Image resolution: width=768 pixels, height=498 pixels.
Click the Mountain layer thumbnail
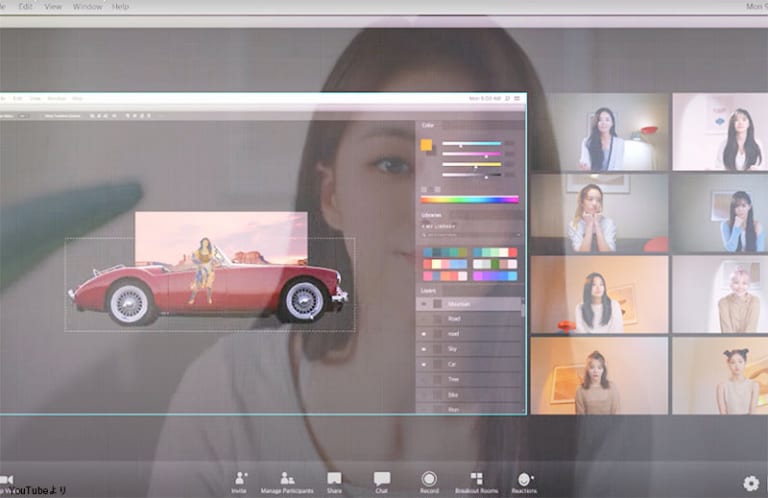click(437, 304)
